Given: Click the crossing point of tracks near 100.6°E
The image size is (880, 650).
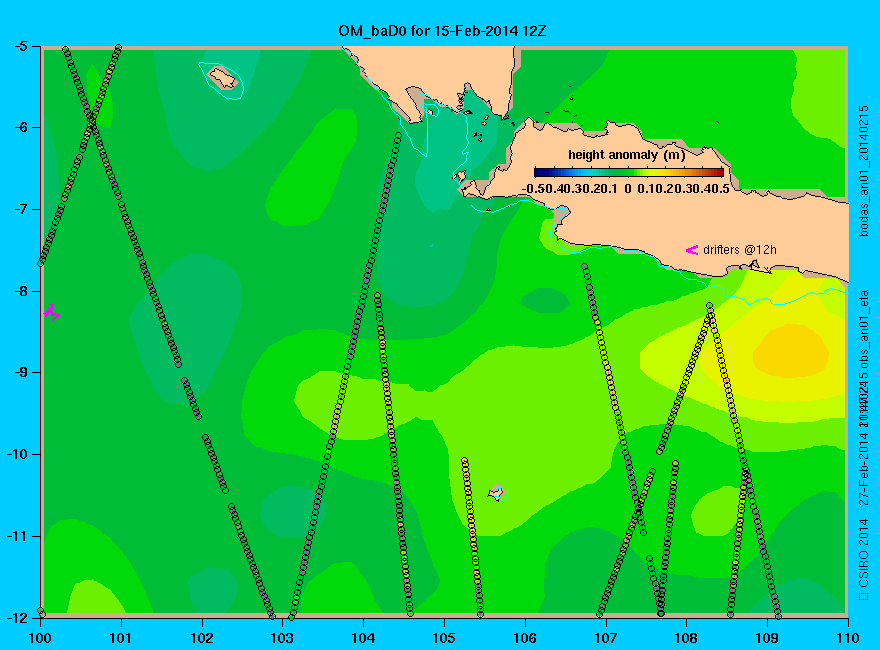Looking at the screenshot, I should [x=91, y=120].
